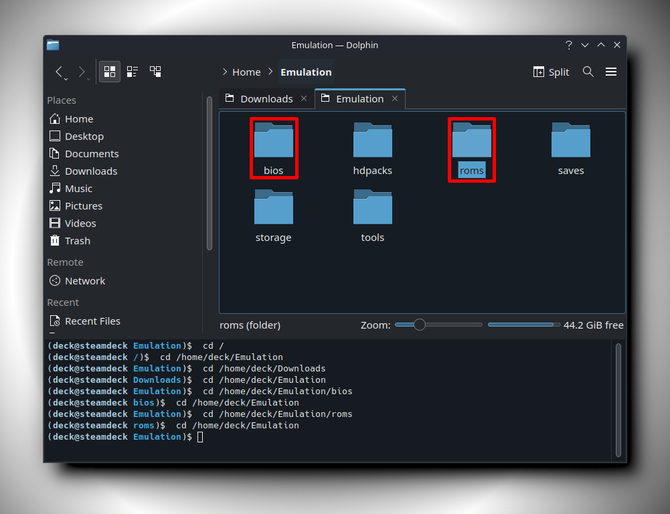Expand the chevron before Home breadcrumb
This screenshot has height=514, width=670.
225,72
